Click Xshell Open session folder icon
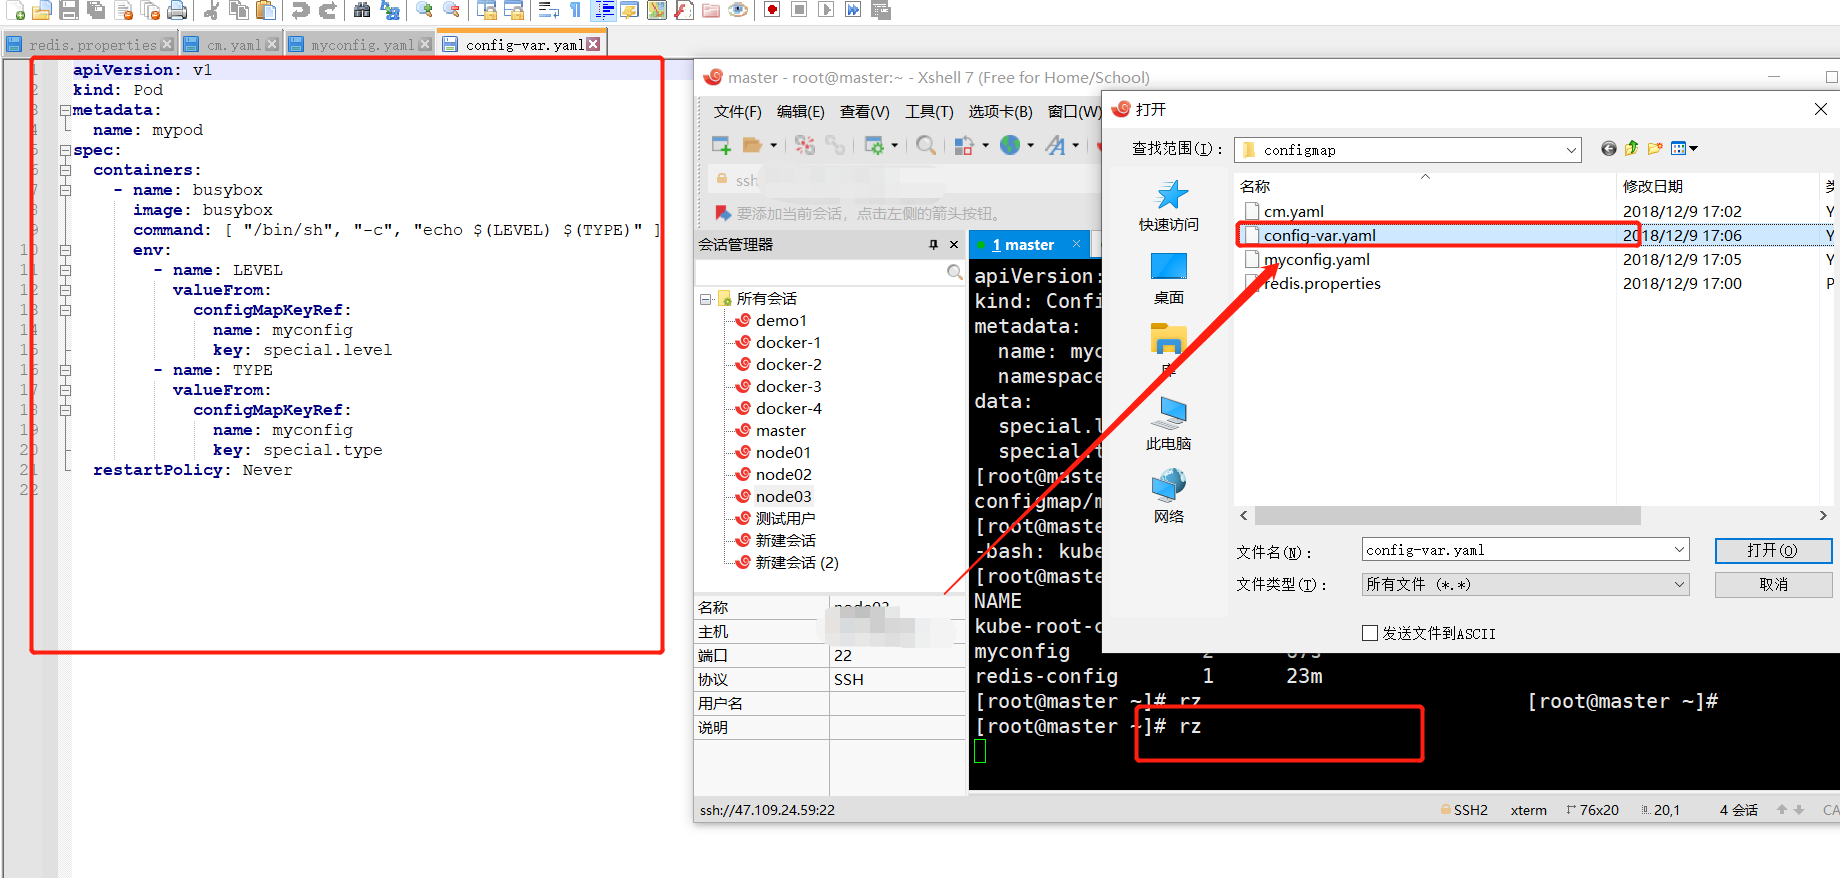The image size is (1840, 878). pos(753,146)
